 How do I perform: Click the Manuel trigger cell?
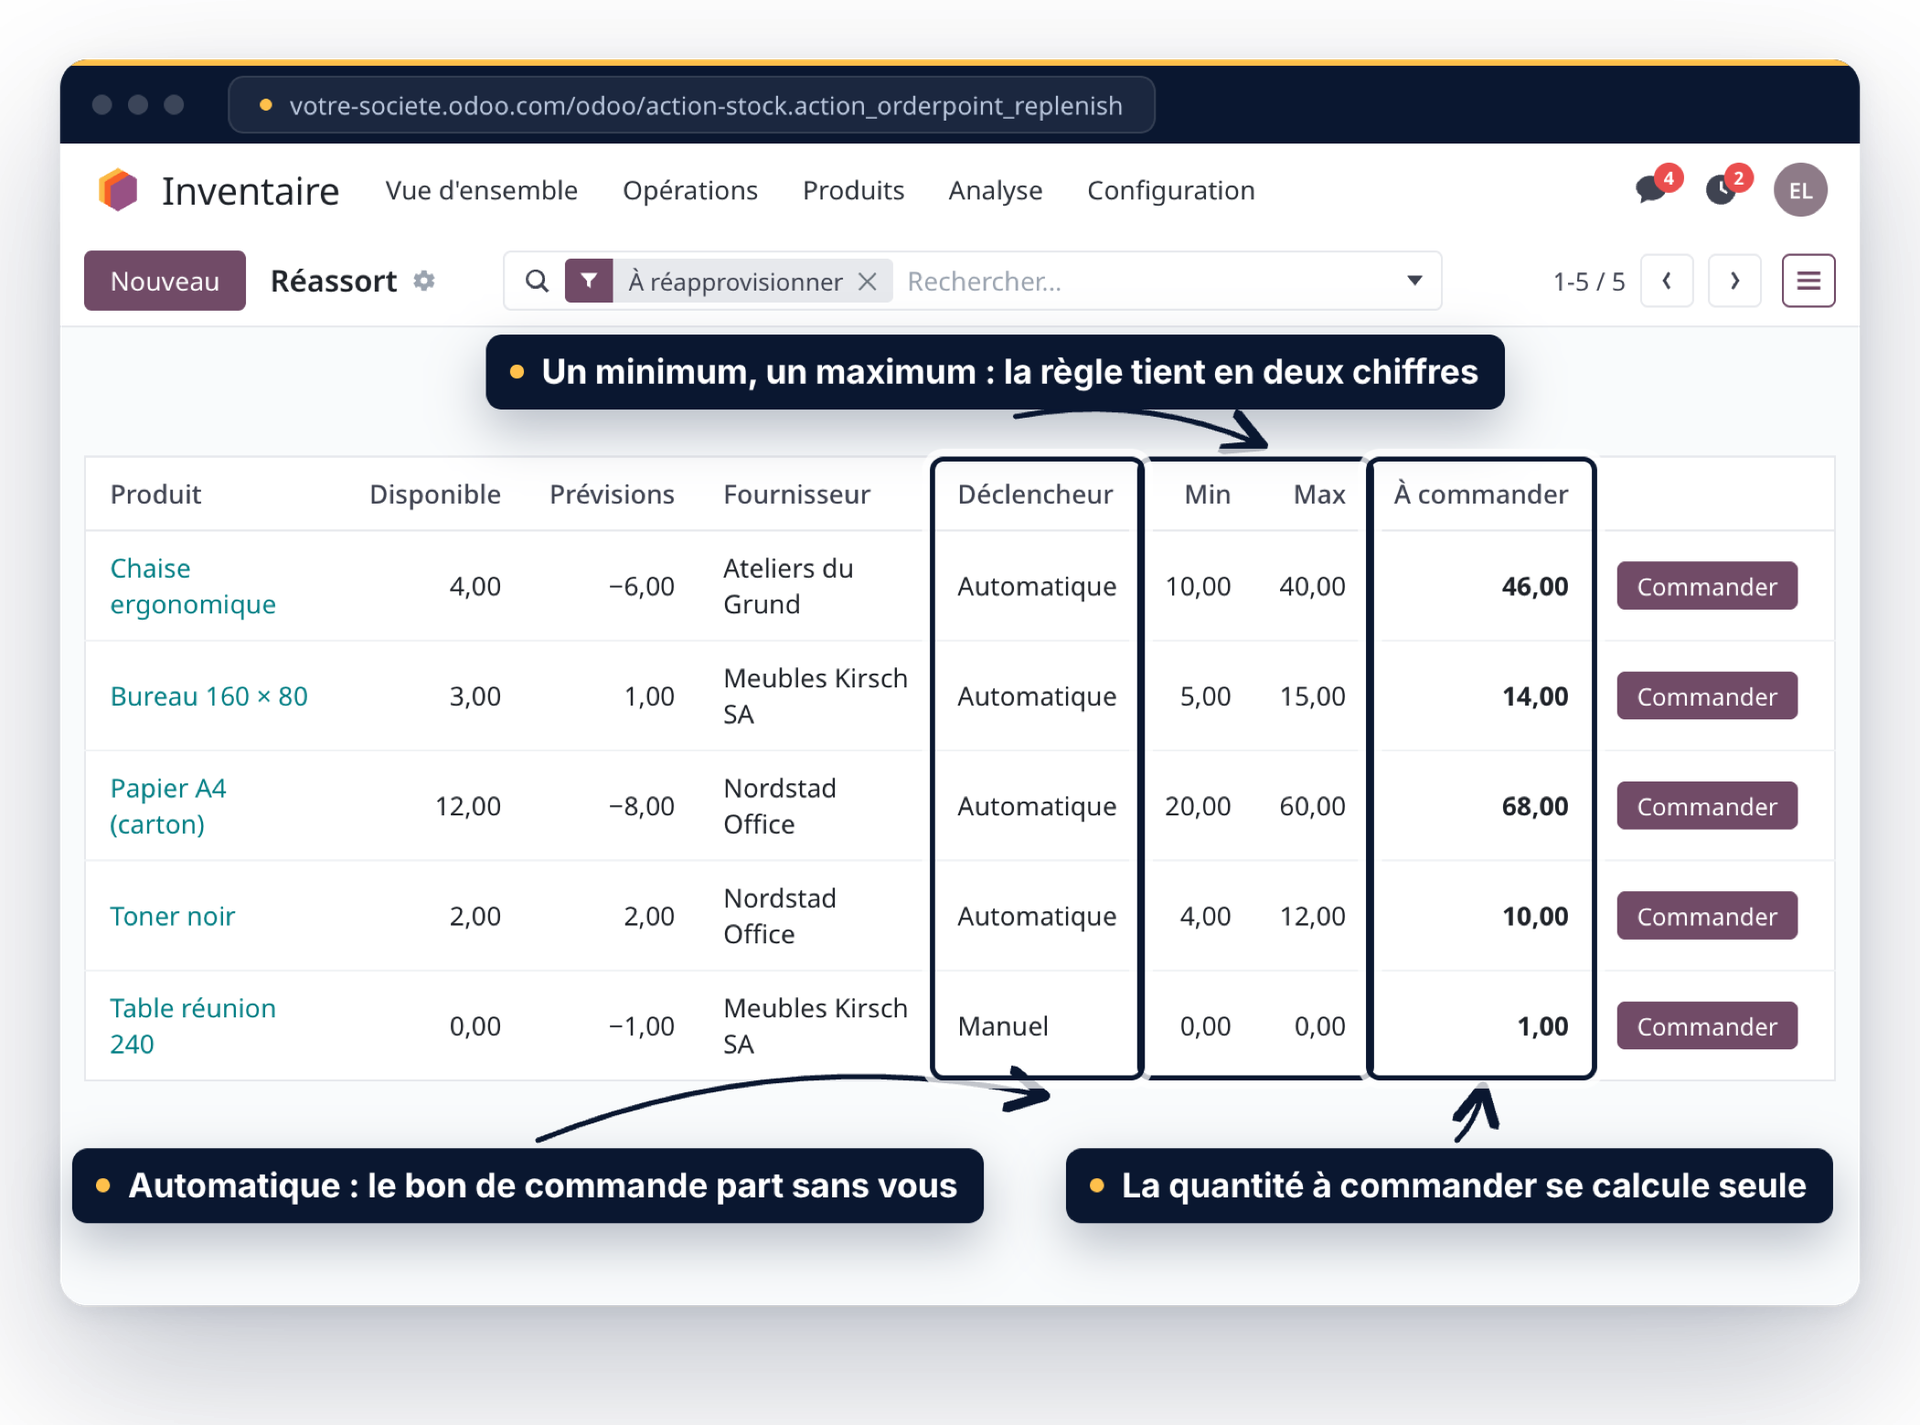[1003, 1026]
